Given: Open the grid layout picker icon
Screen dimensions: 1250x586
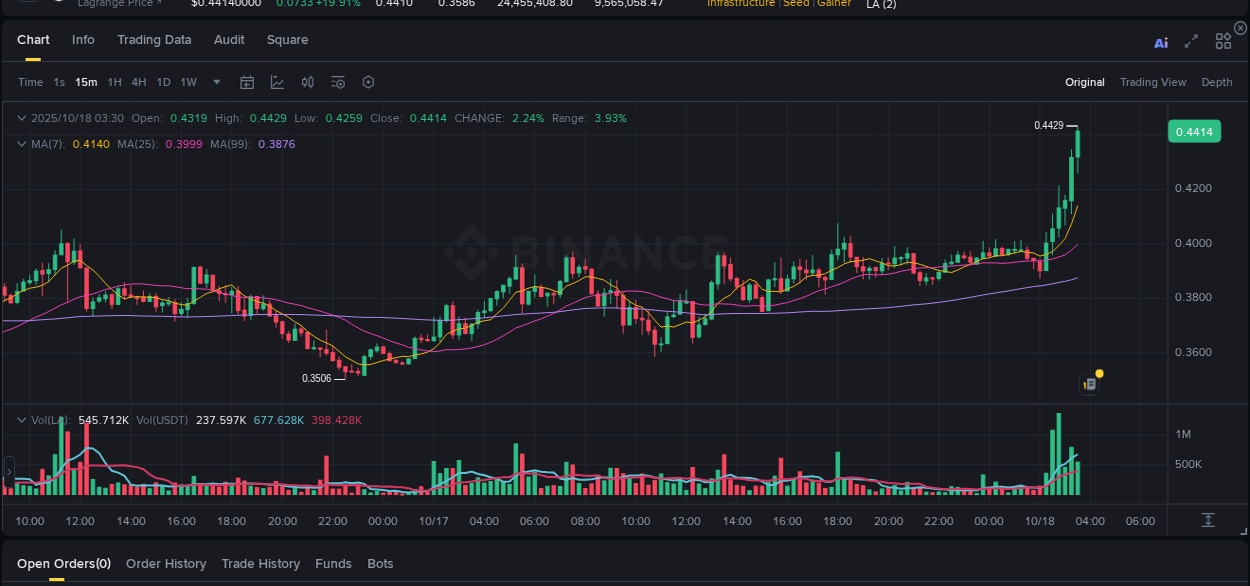Looking at the screenshot, I should (x=1223, y=41).
